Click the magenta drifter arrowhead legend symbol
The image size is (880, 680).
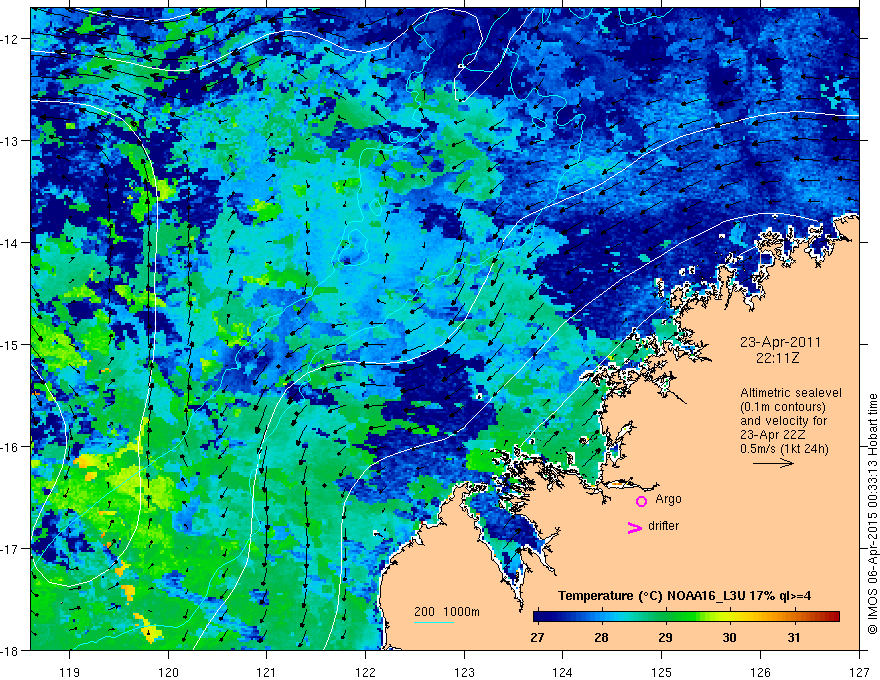pyautogui.click(x=634, y=527)
